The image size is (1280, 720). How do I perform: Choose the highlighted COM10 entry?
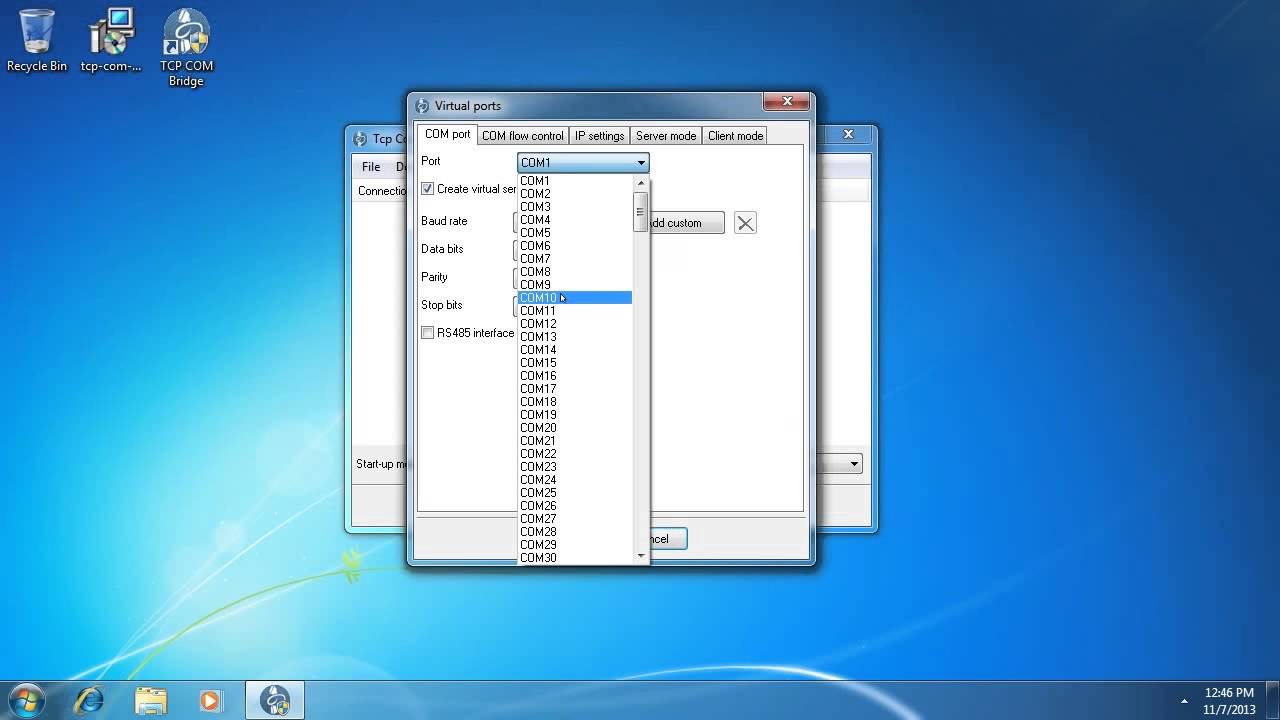coord(575,298)
